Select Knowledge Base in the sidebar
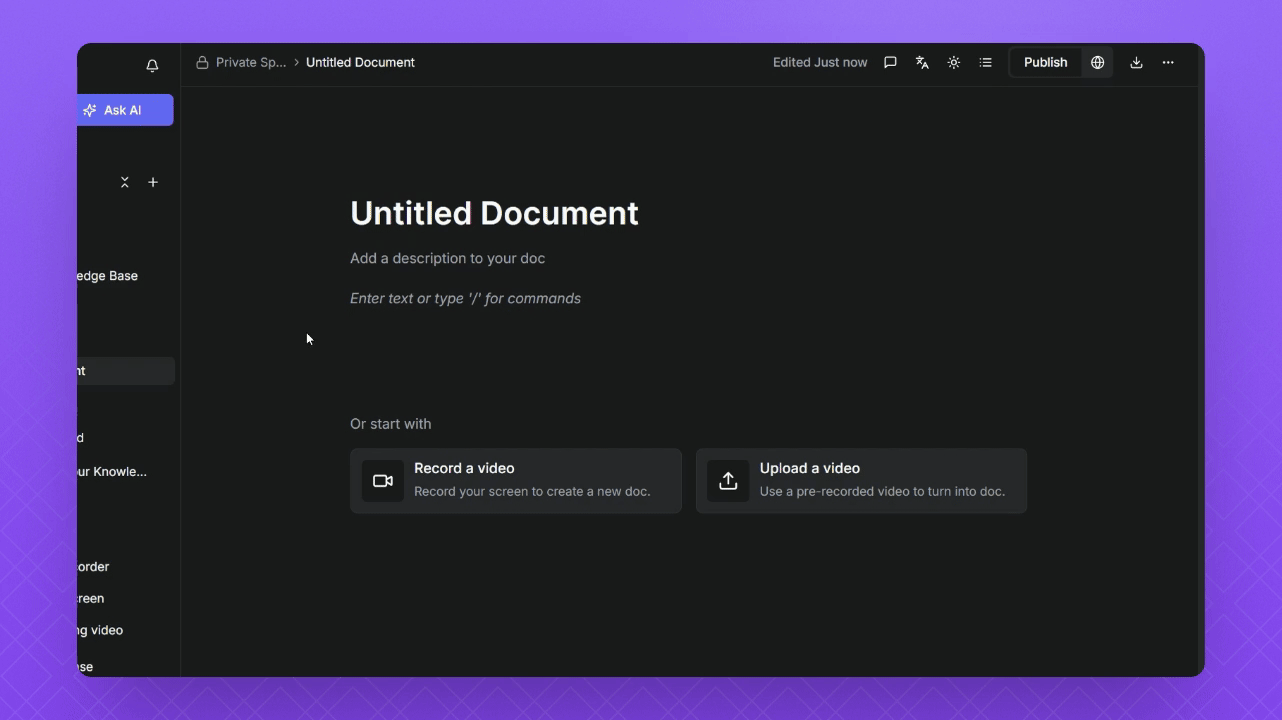 pyautogui.click(x=108, y=276)
